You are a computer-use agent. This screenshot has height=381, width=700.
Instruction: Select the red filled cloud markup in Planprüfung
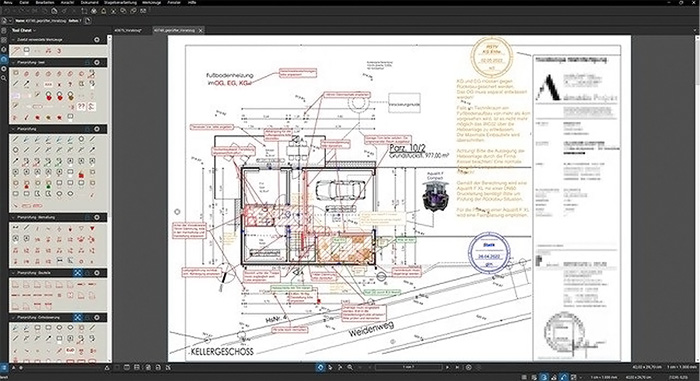(x=81, y=175)
